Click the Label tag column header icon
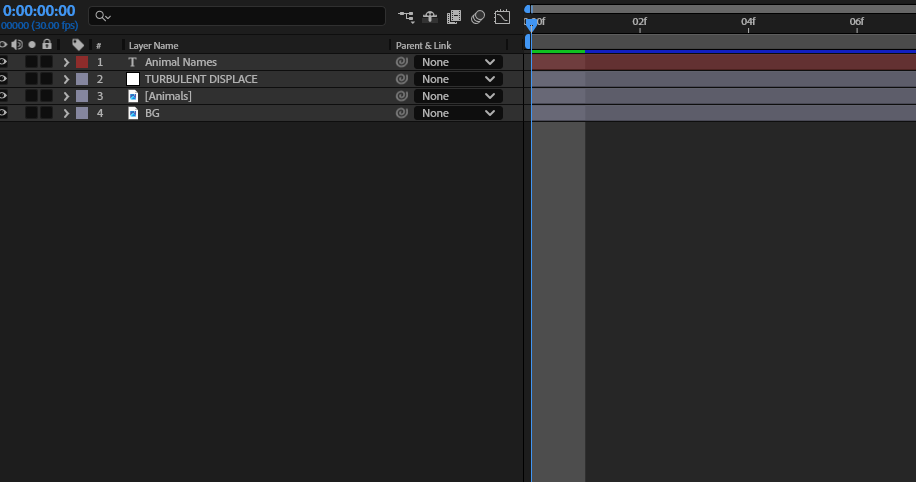 pos(78,45)
